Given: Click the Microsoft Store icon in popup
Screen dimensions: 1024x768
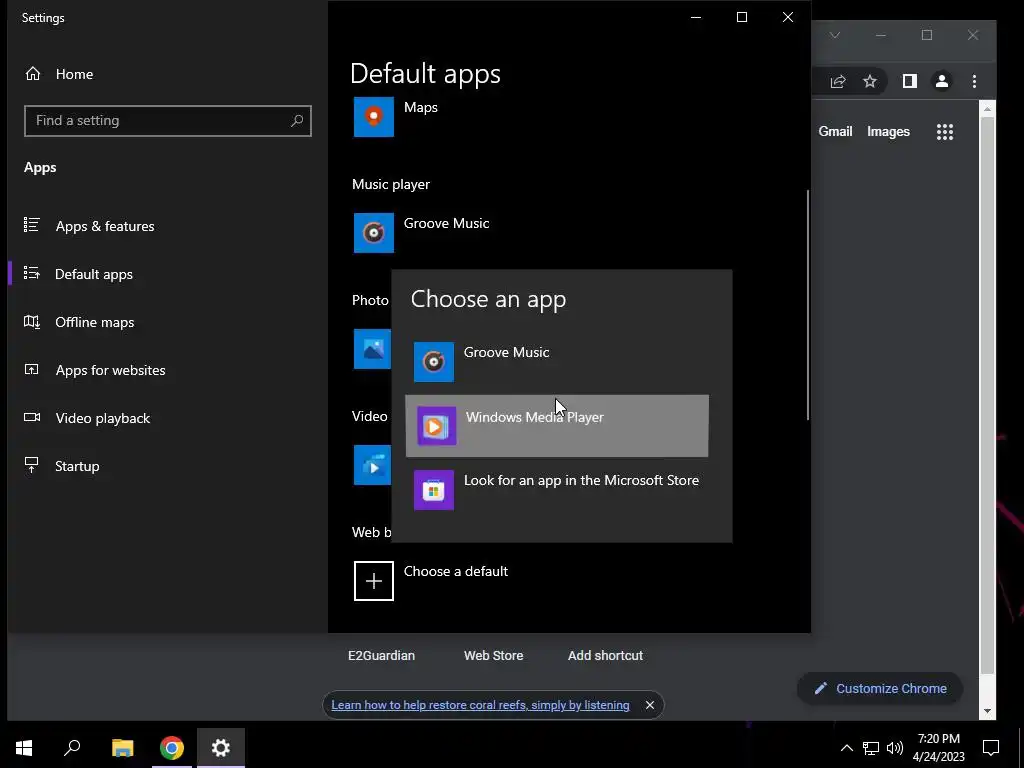Looking at the screenshot, I should (x=434, y=490).
